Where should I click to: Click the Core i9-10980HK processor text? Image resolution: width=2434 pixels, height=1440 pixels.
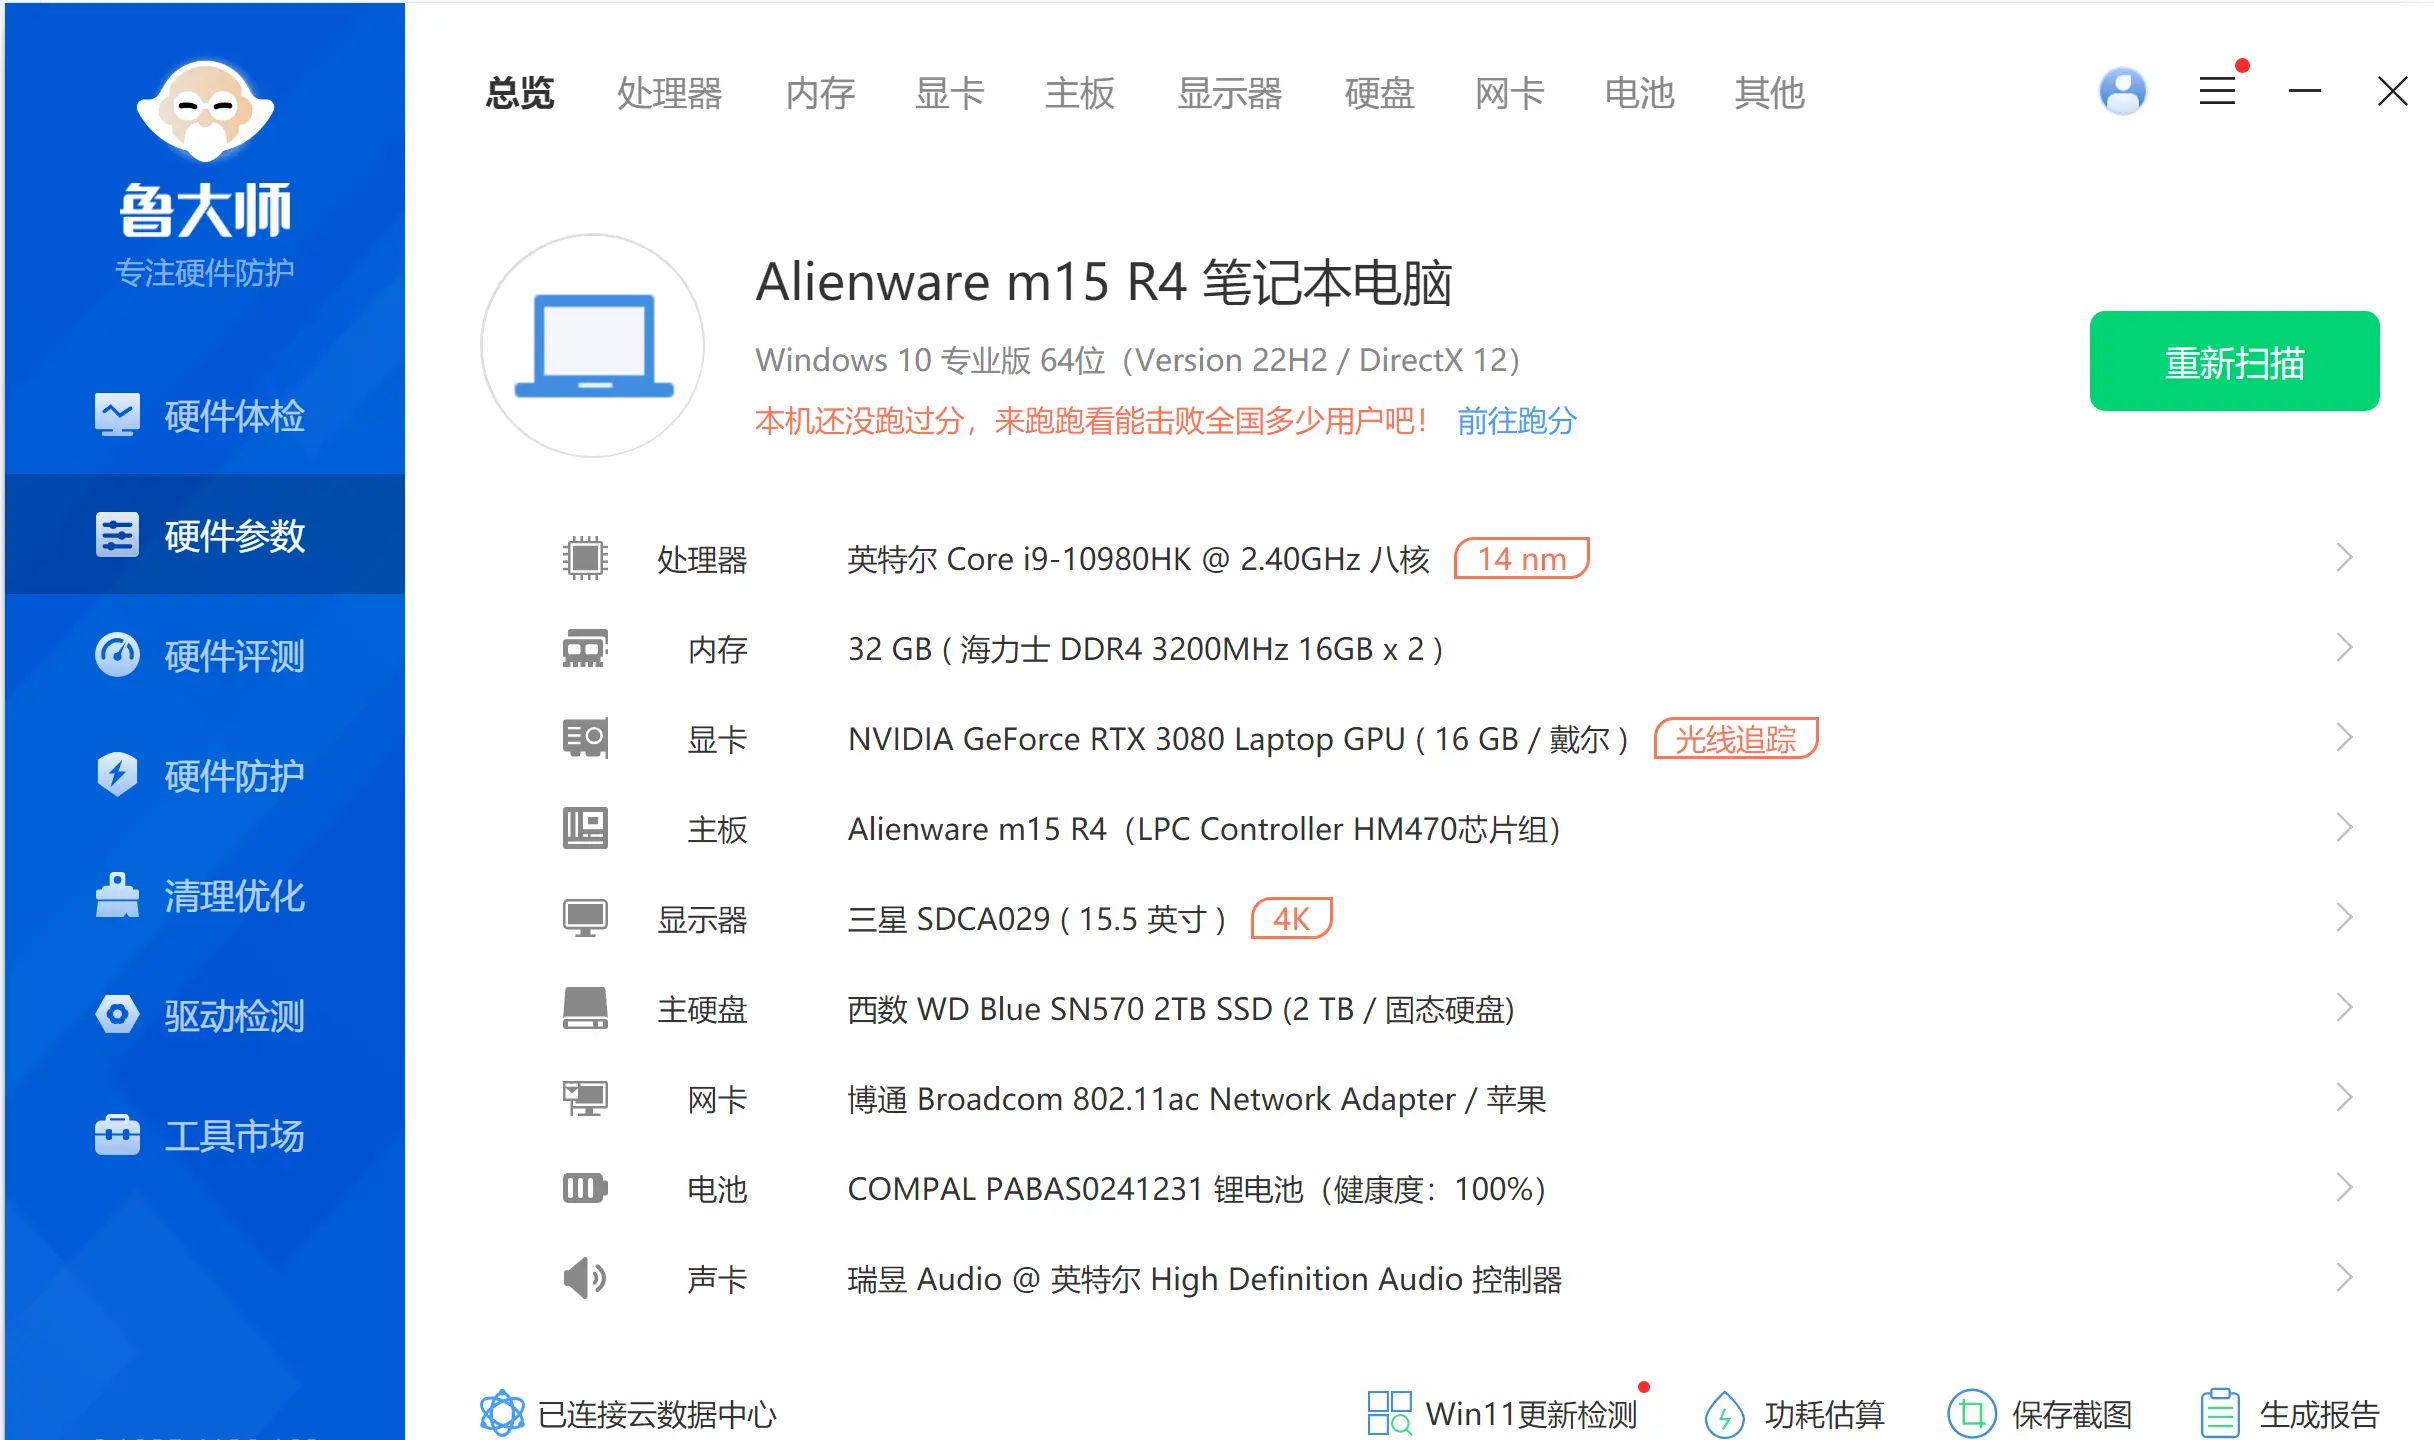pos(1139,558)
